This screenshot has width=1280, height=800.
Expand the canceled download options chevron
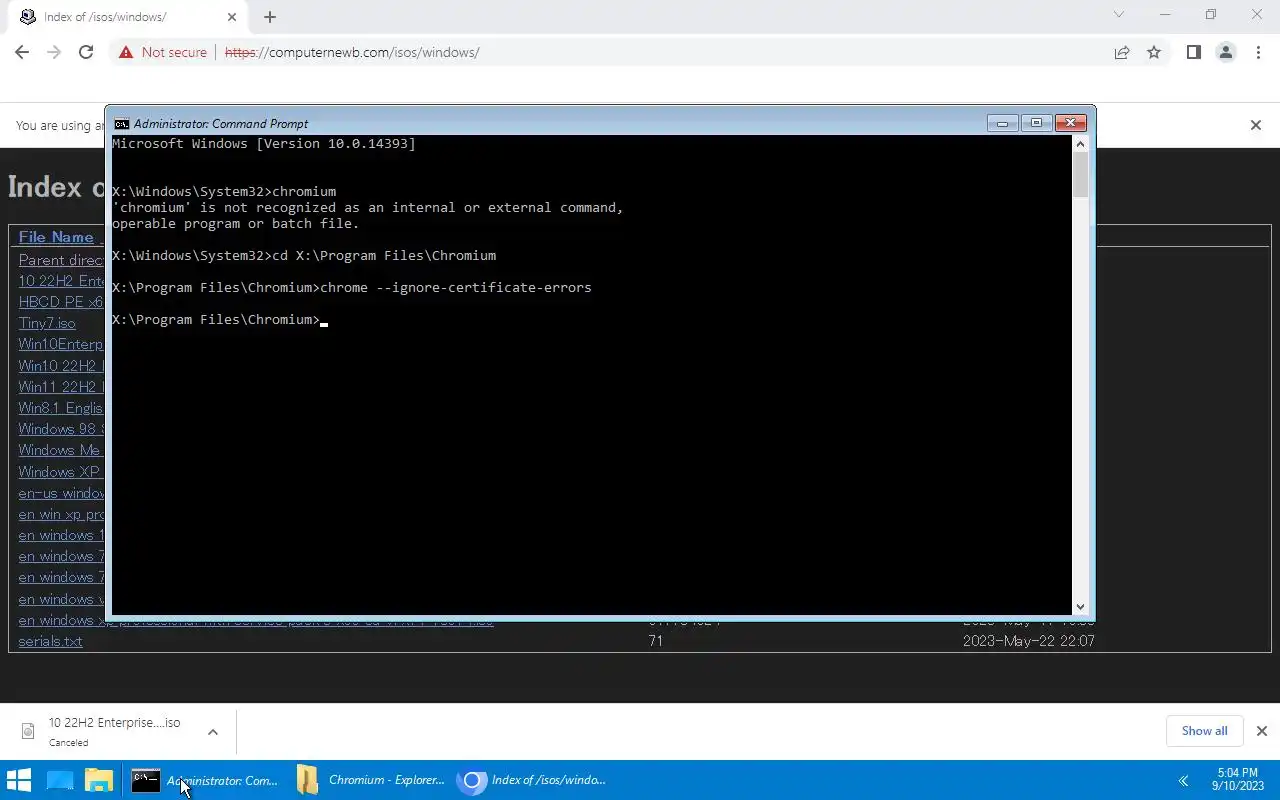coord(213,732)
